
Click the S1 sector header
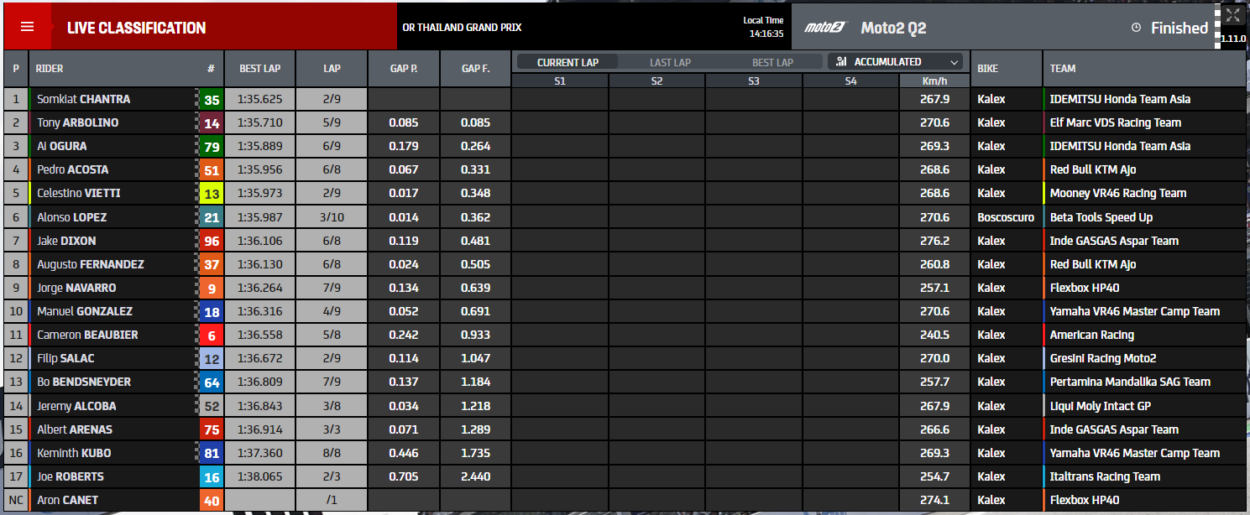(x=560, y=81)
